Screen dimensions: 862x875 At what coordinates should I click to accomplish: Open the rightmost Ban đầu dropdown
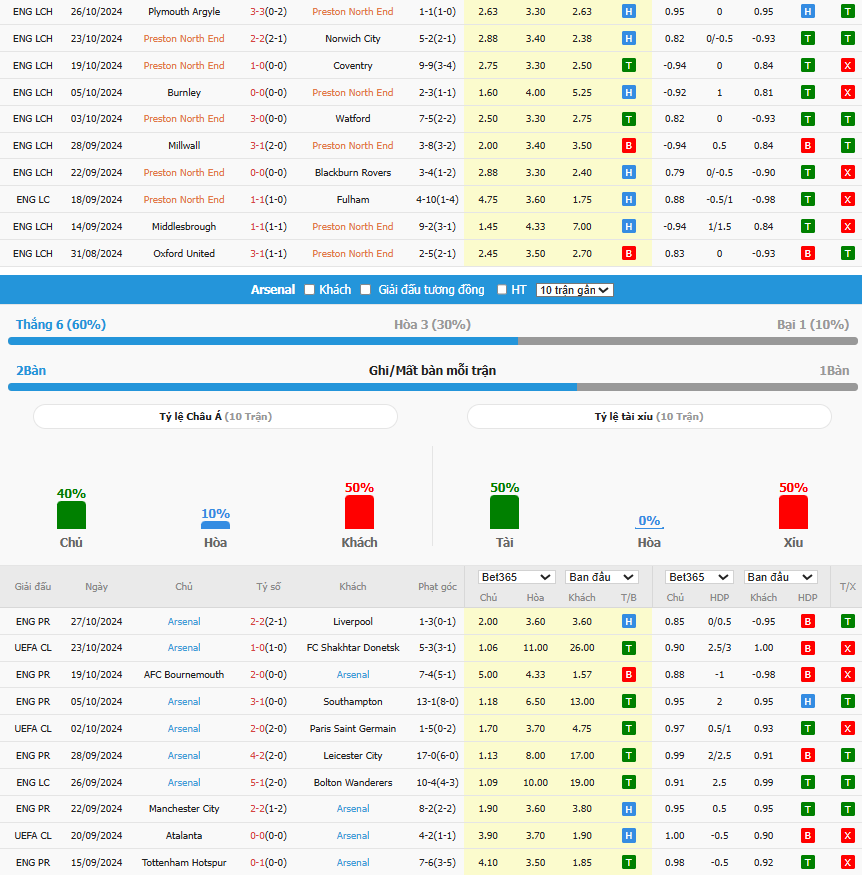[781, 577]
